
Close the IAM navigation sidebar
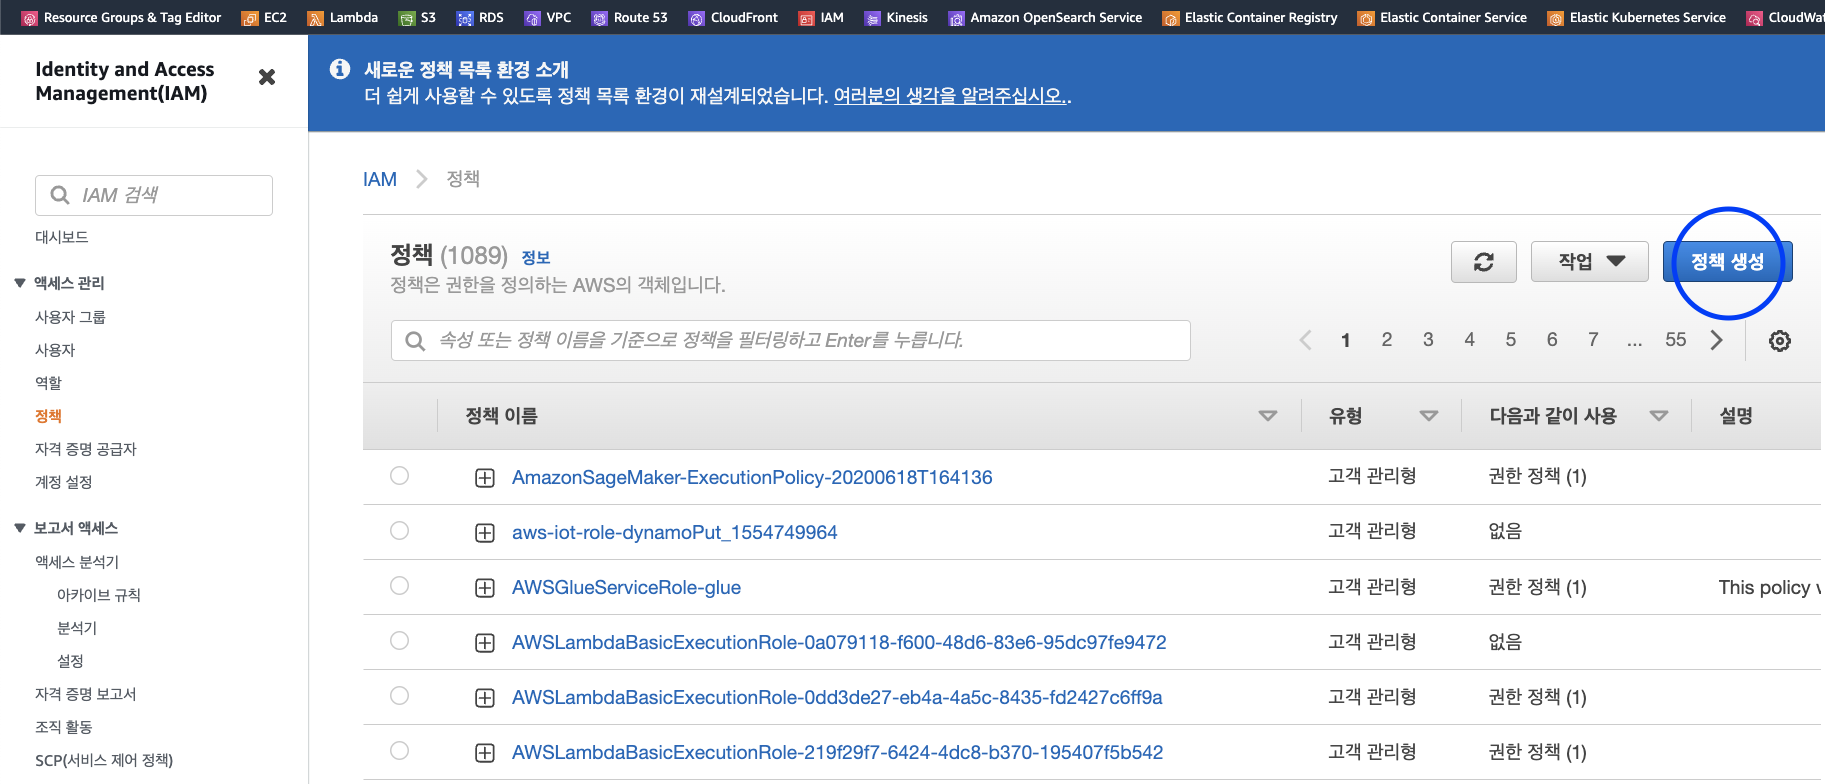tap(267, 77)
